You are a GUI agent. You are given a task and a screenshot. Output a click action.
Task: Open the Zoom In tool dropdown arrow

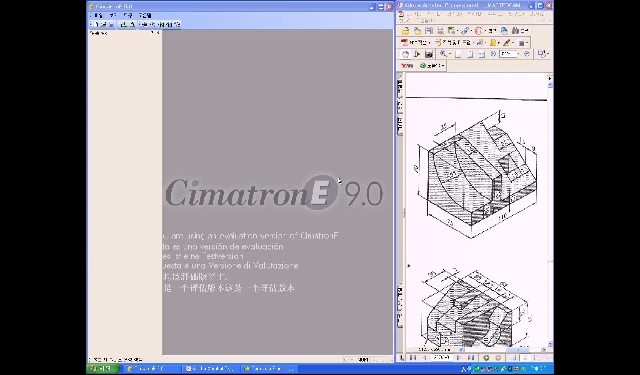click(450, 54)
